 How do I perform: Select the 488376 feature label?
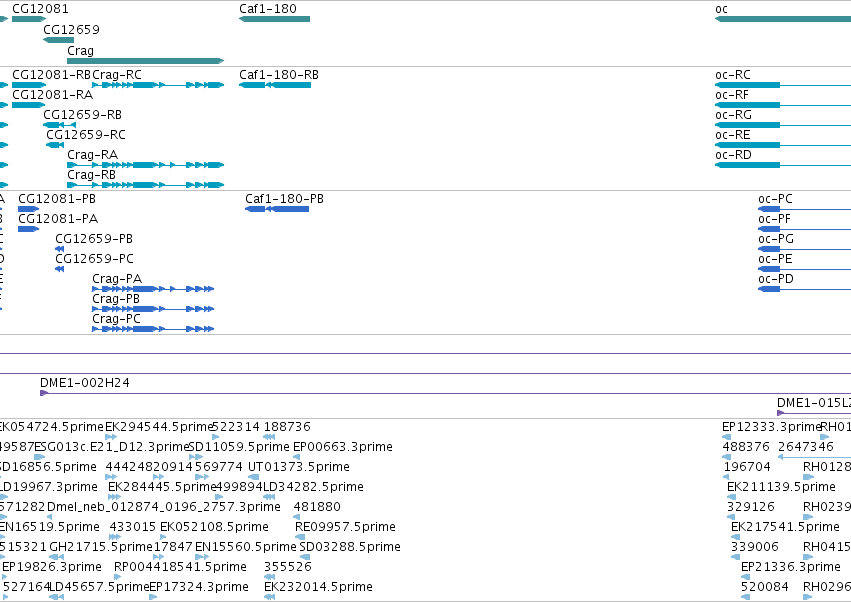(x=746, y=447)
